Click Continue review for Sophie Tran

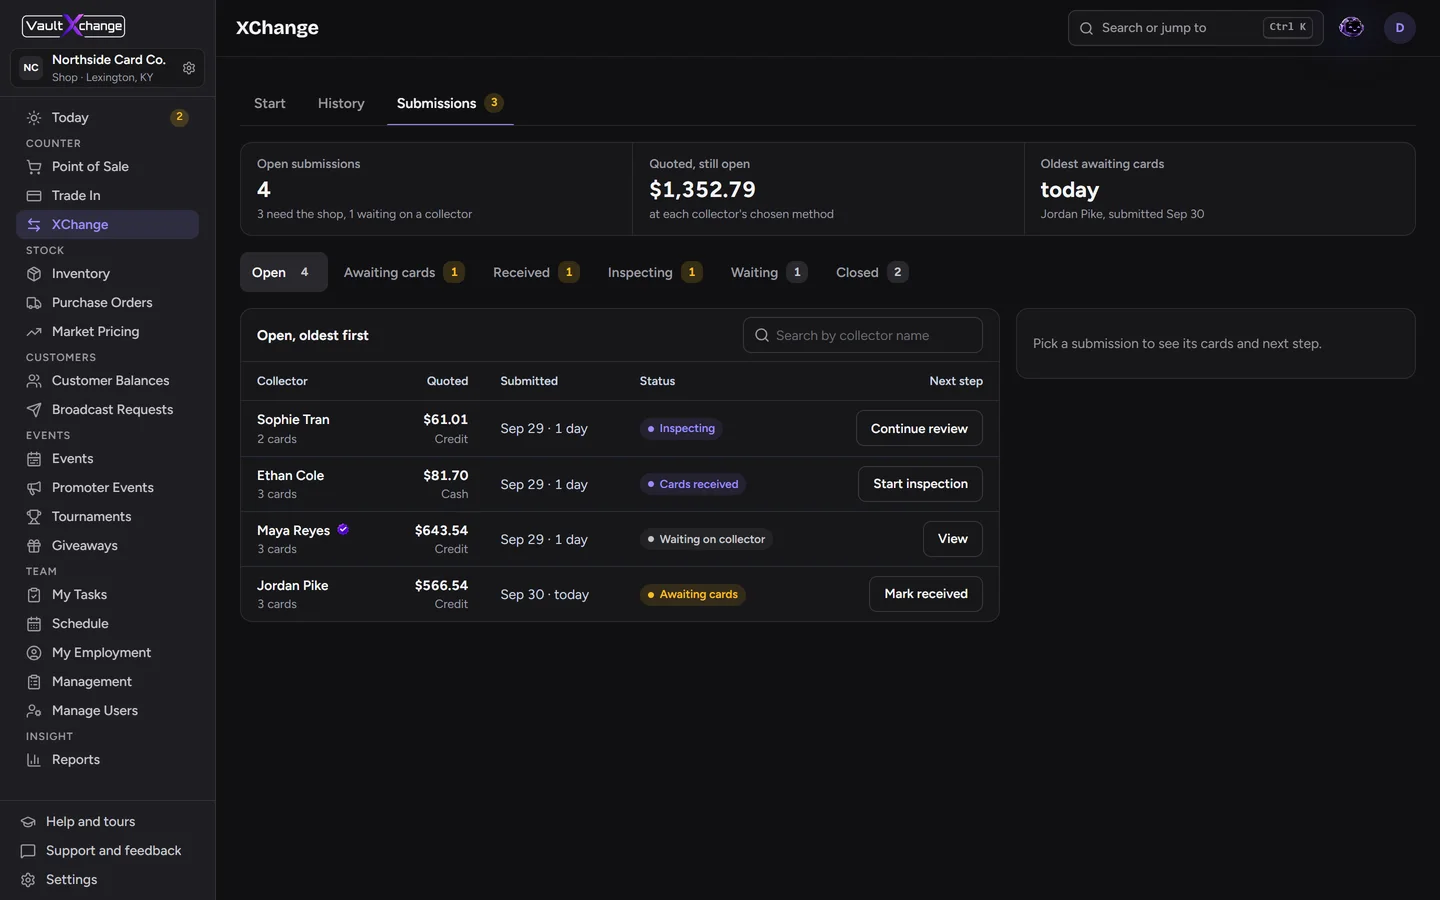pos(919,428)
